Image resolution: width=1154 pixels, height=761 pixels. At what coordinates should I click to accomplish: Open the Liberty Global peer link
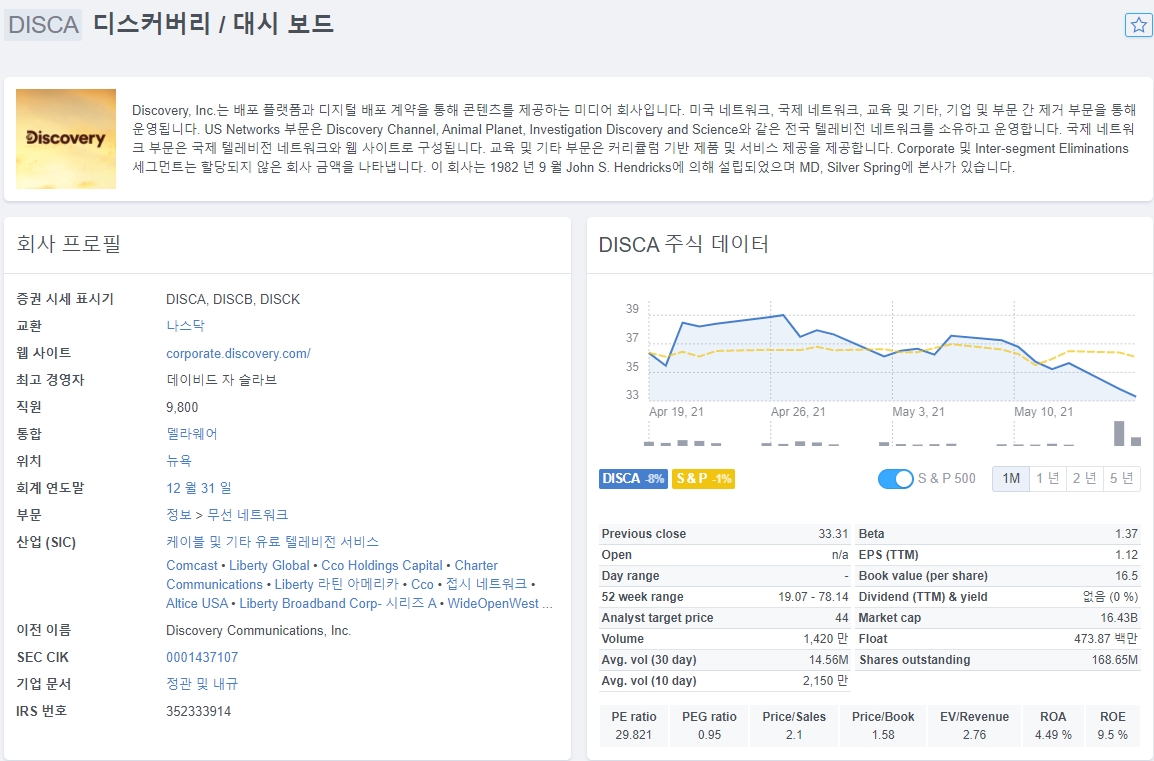pyautogui.click(x=269, y=565)
